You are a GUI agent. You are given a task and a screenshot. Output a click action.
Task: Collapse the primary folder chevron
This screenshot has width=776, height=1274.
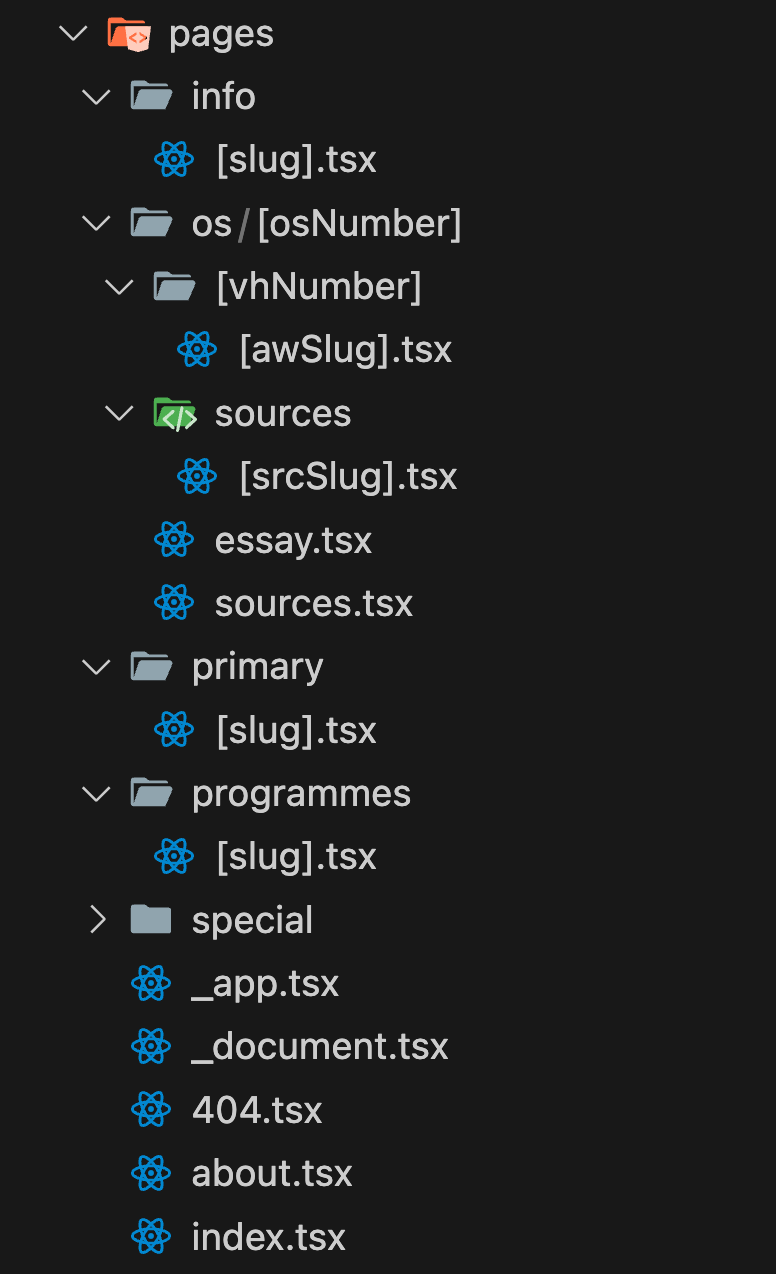pyautogui.click(x=97, y=667)
